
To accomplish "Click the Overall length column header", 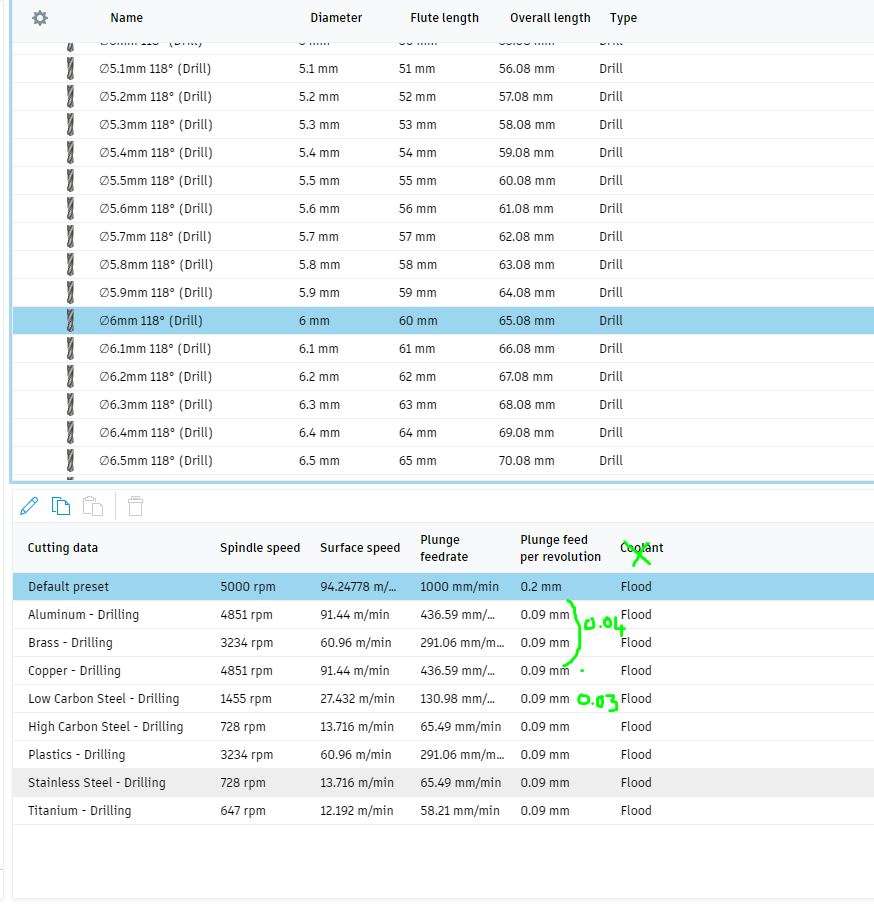I will point(550,18).
